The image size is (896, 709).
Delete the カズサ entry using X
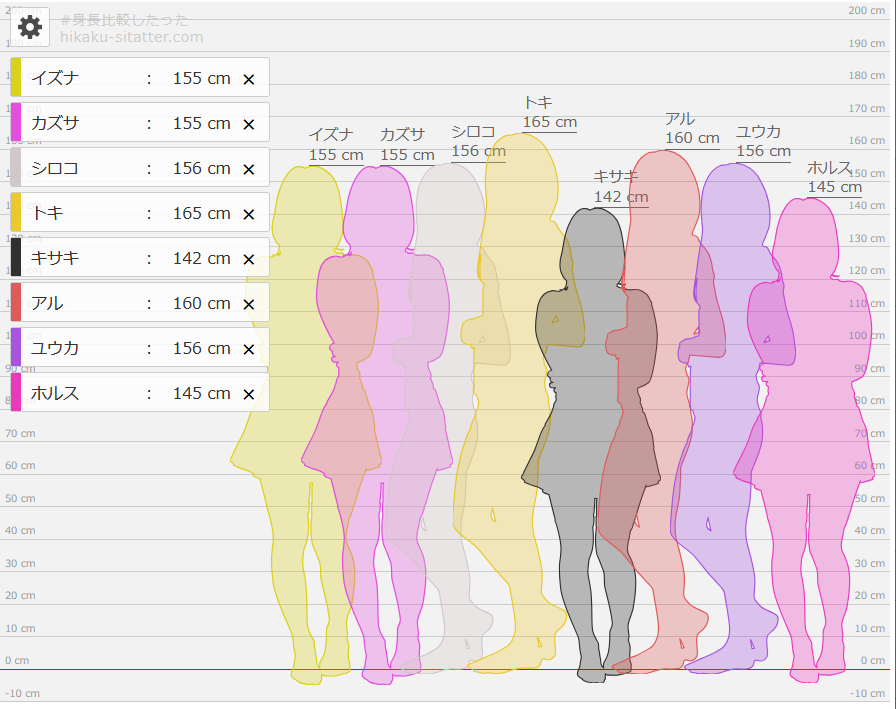point(249,124)
